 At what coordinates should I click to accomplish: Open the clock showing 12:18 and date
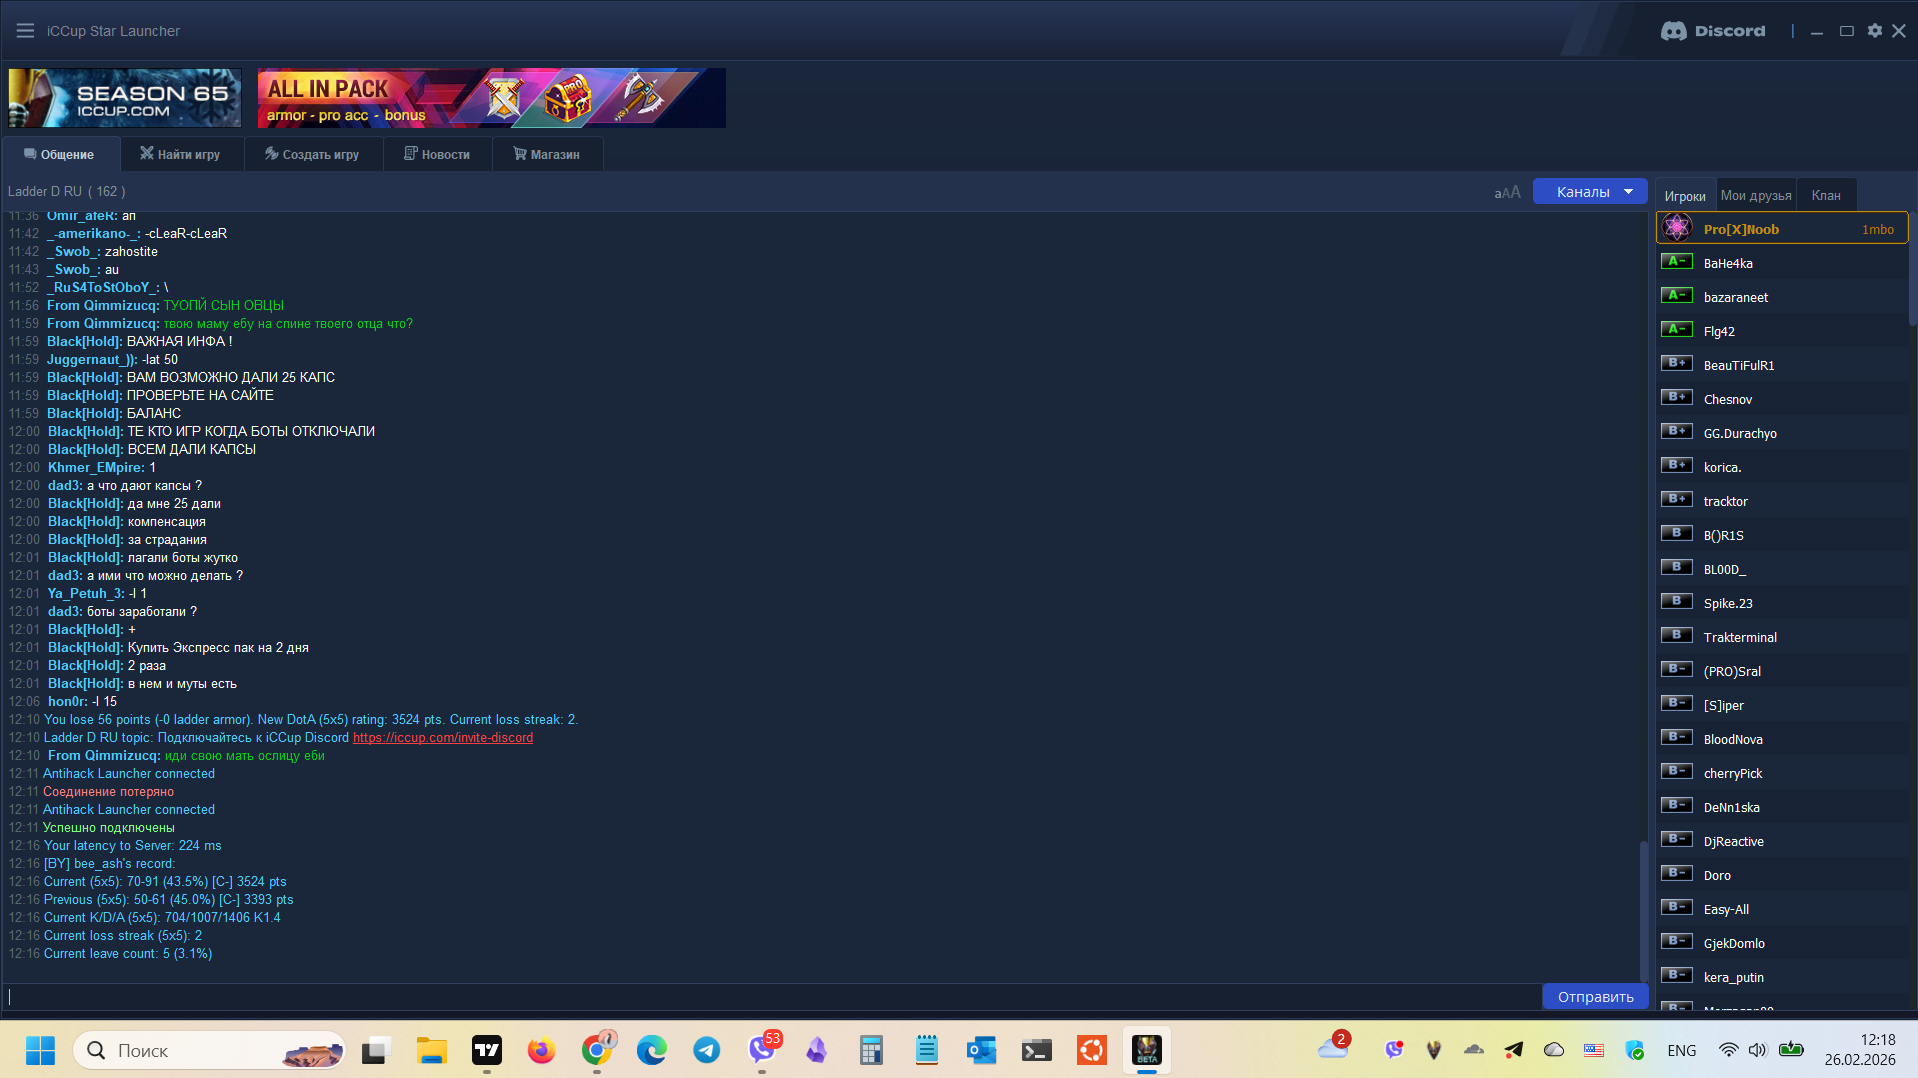pos(1860,1050)
